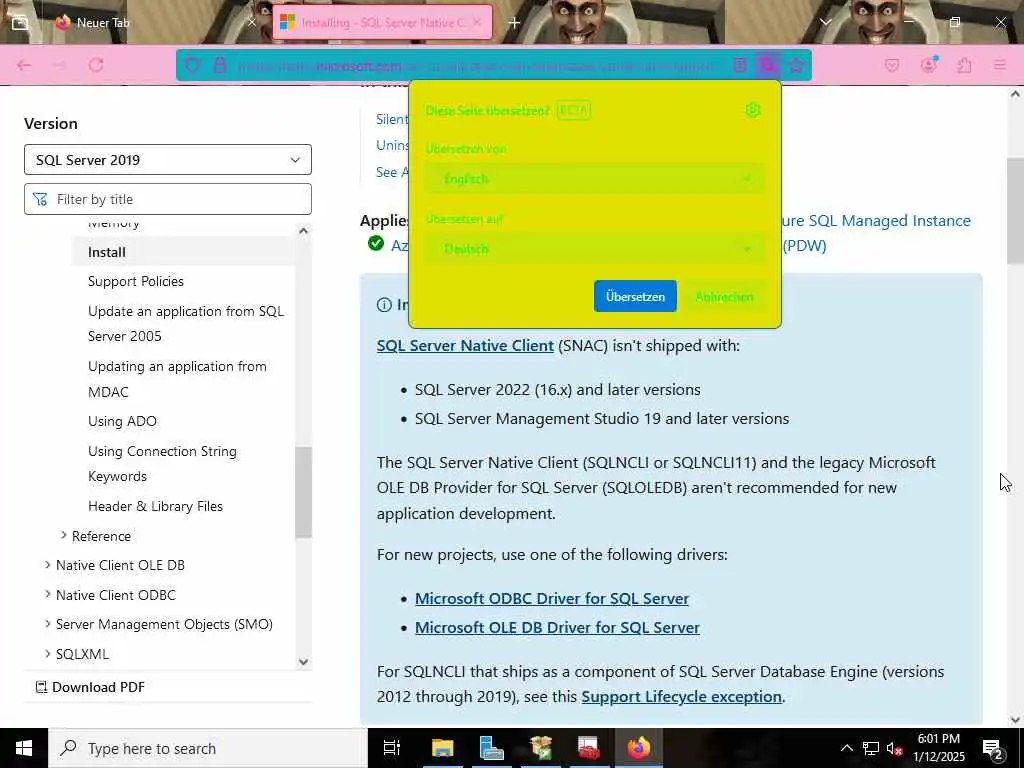
Task: Open the Pocket save icon
Action: point(891,65)
